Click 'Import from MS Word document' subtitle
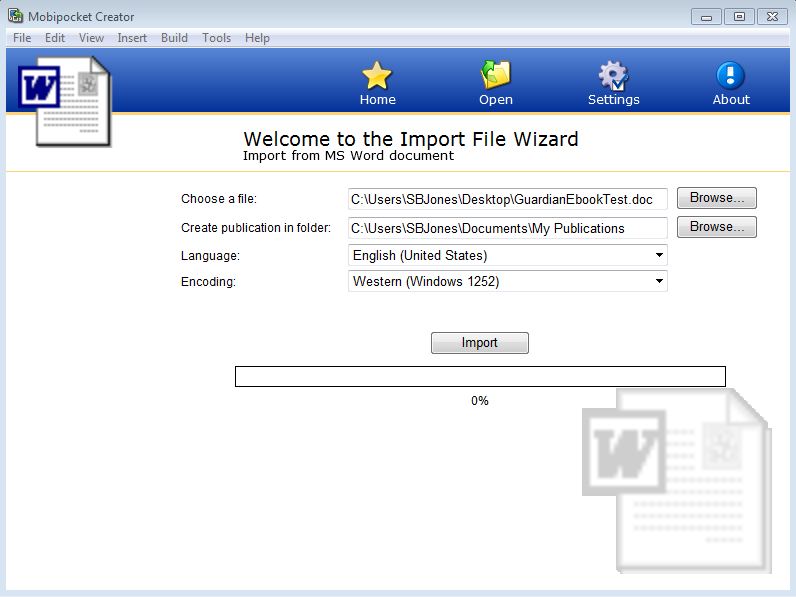The image size is (796, 597). (x=348, y=155)
